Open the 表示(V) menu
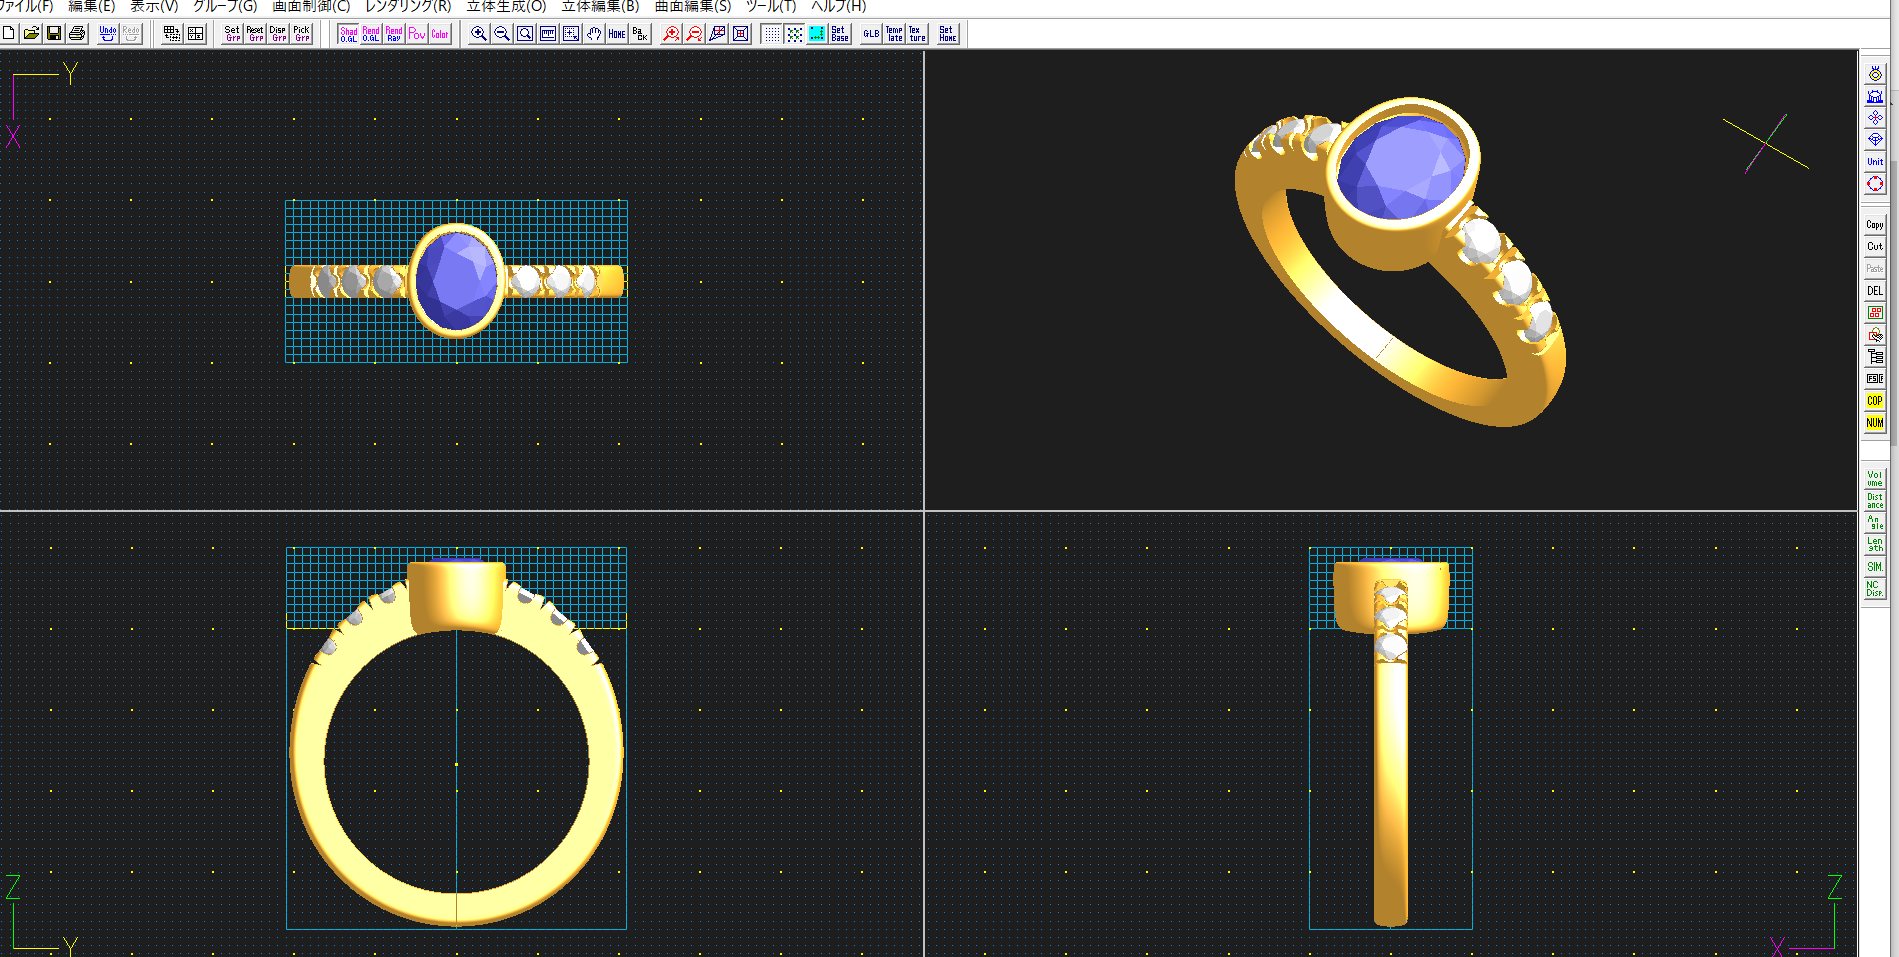 [x=154, y=6]
